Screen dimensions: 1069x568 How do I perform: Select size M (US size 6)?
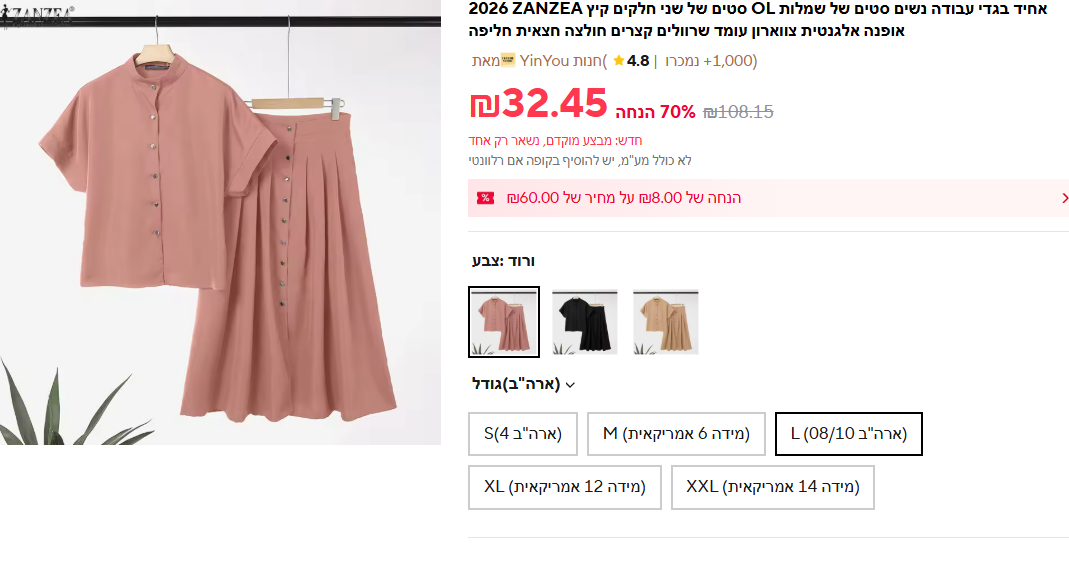pos(676,434)
